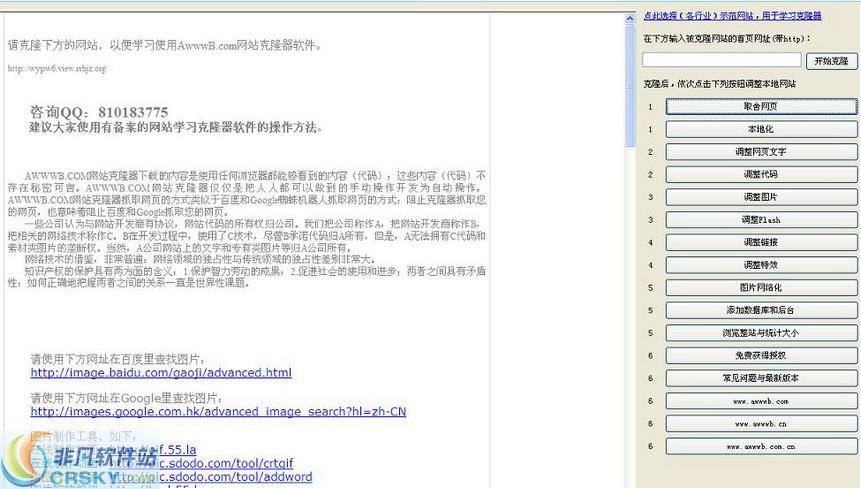Open the image.baidu.com advanced search link
Image resolution: width=861 pixels, height=489 pixels.
click(x=161, y=373)
